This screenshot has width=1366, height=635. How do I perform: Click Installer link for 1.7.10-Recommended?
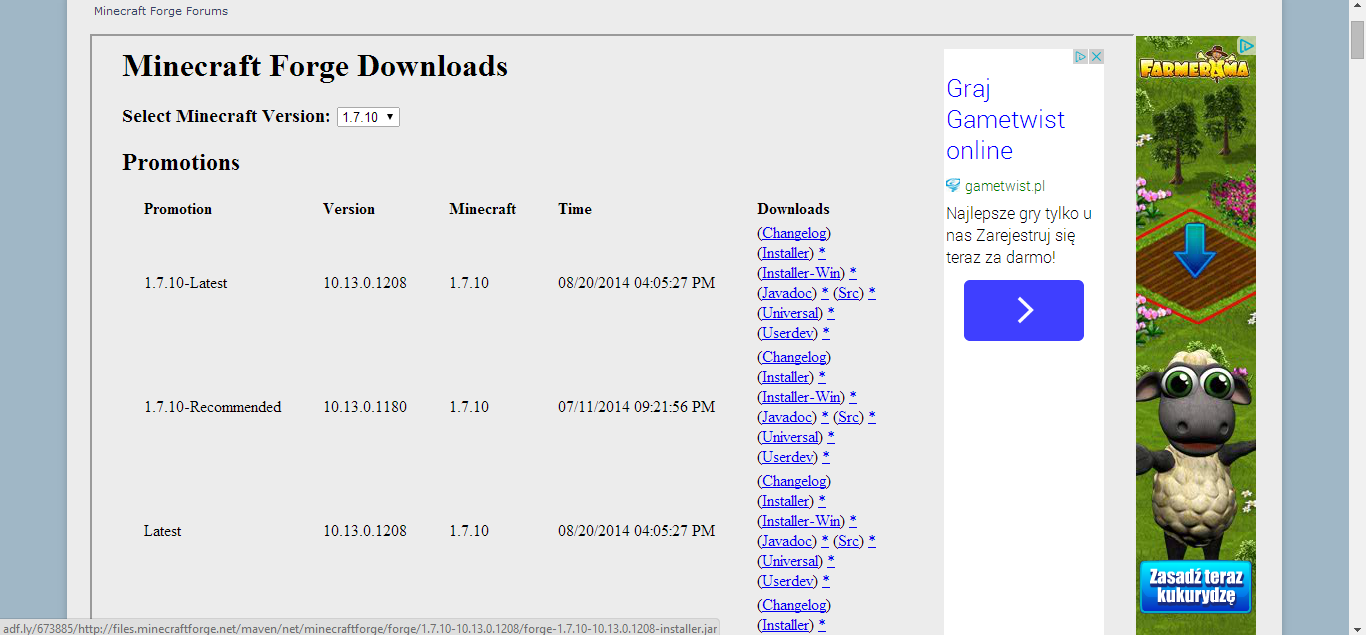pos(785,377)
